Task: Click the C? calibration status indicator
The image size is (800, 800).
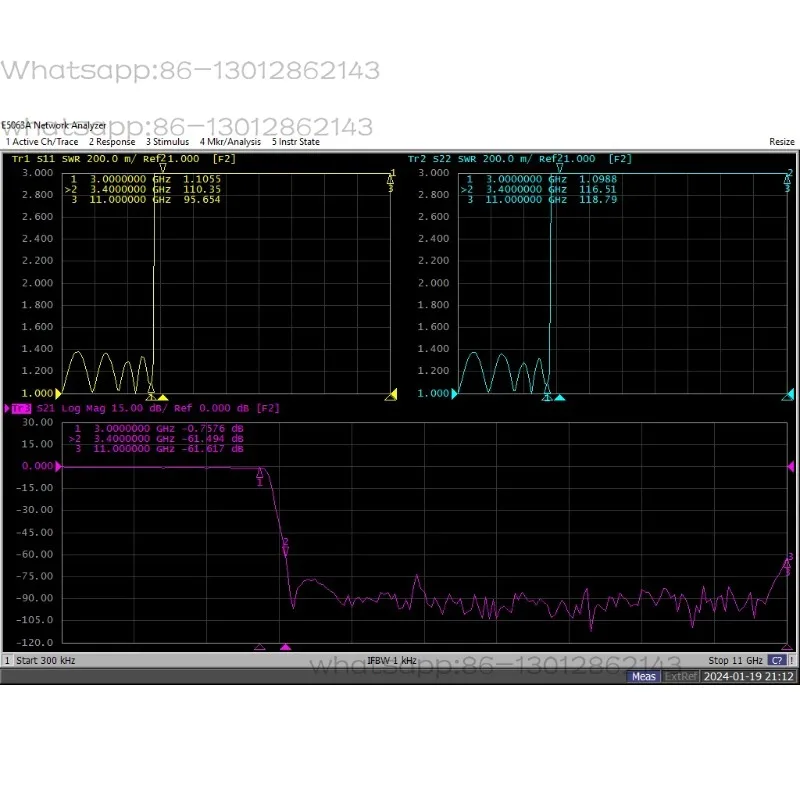Action: (x=777, y=661)
